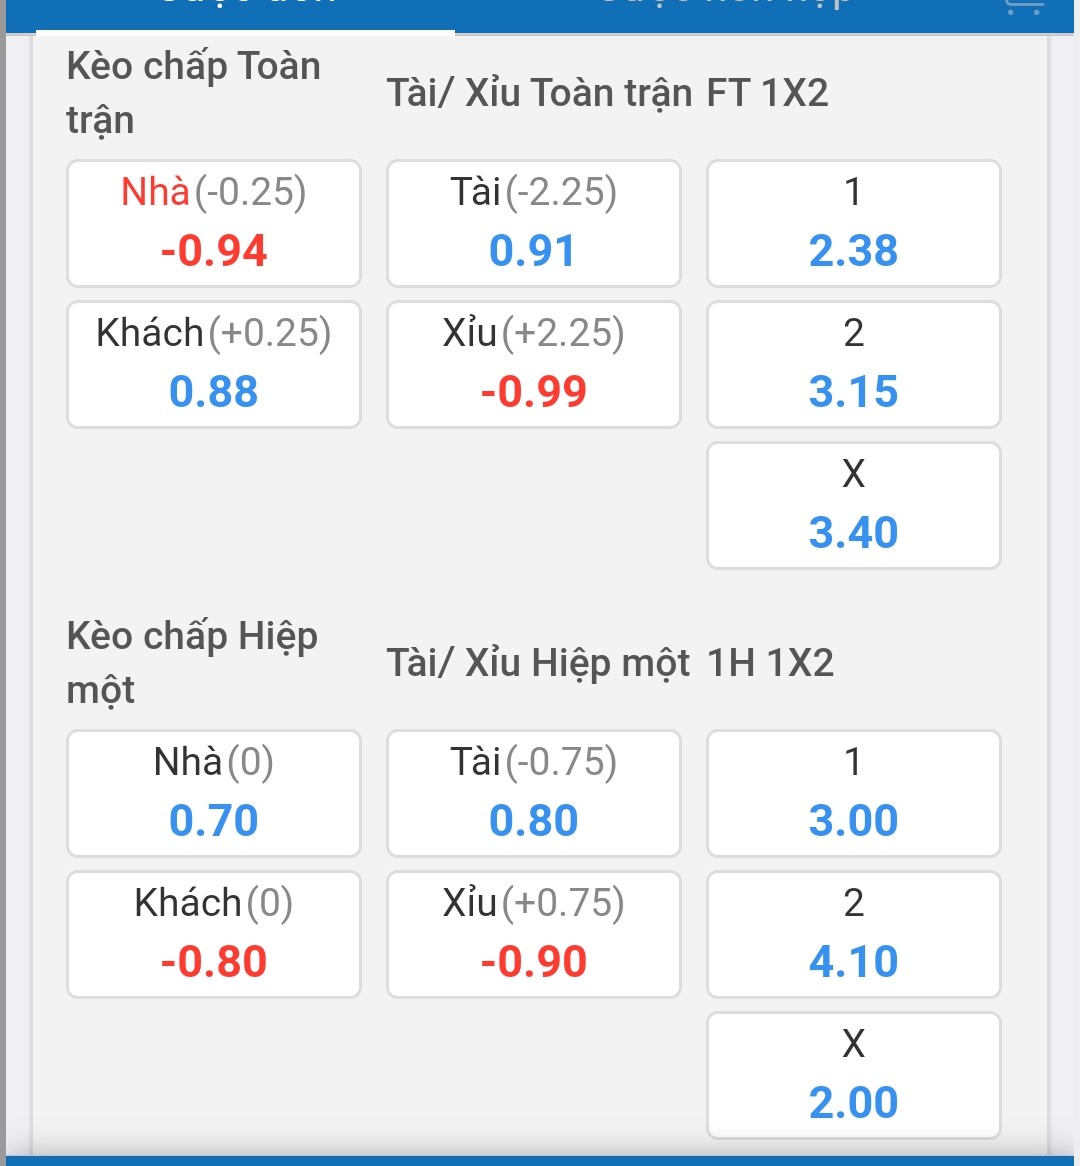
Task: Select Khách (+0.25) odds 0.88
Action: tap(213, 364)
